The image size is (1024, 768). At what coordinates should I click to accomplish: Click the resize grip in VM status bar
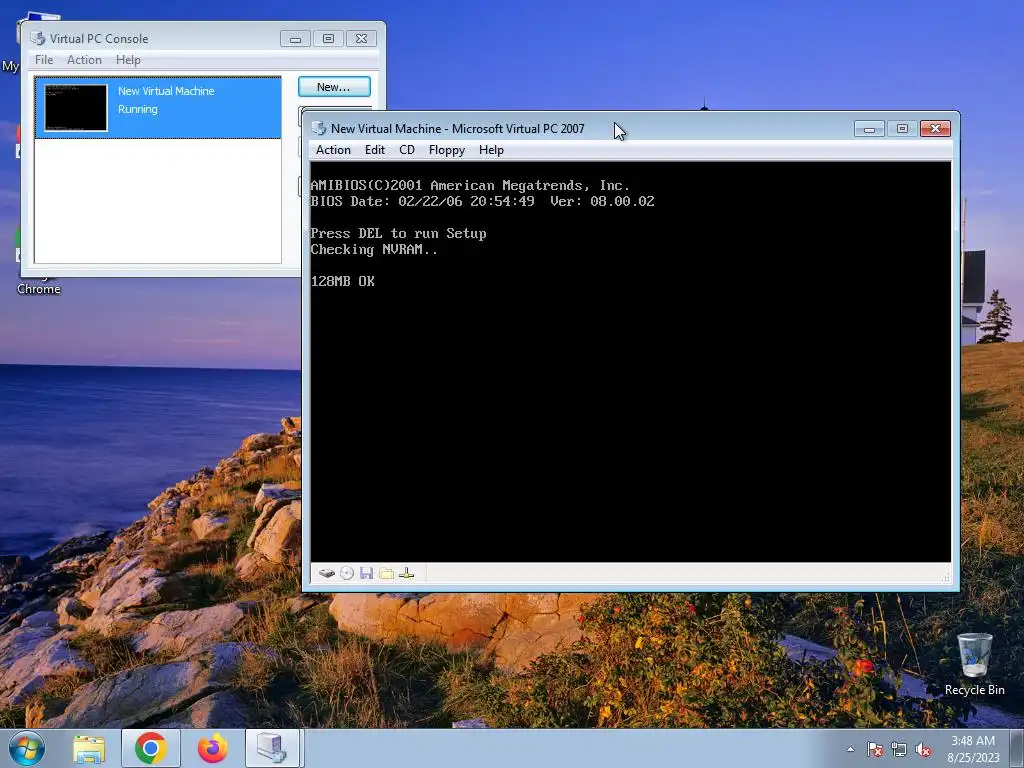click(x=946, y=577)
